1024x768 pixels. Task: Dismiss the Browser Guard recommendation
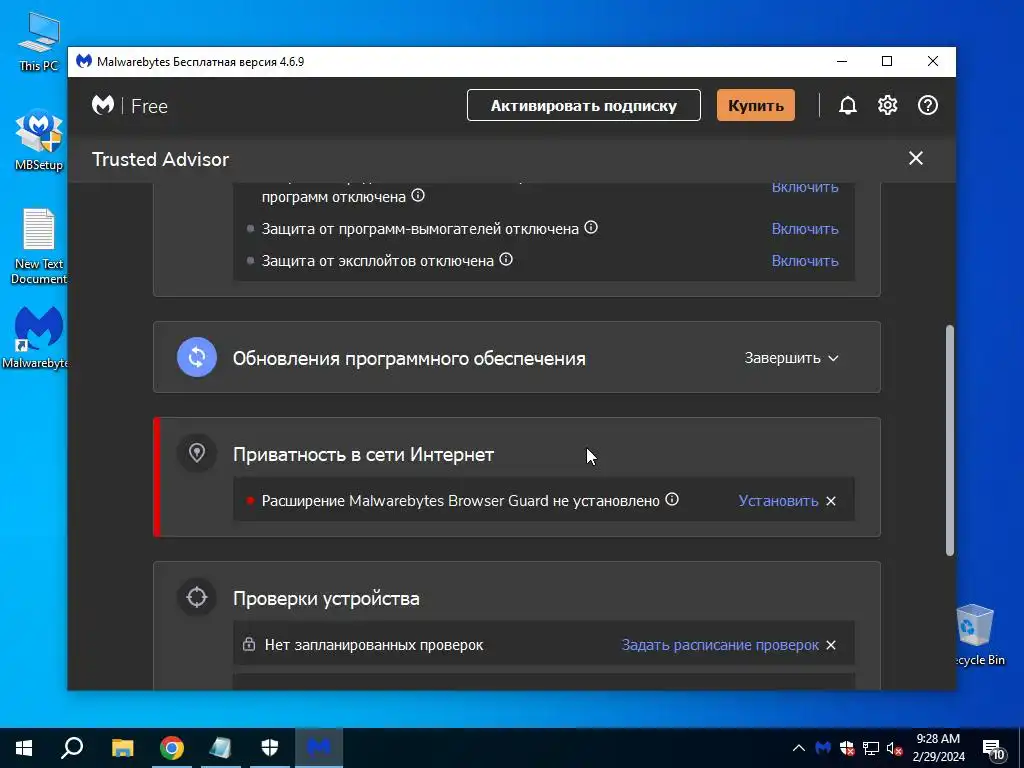tap(831, 501)
